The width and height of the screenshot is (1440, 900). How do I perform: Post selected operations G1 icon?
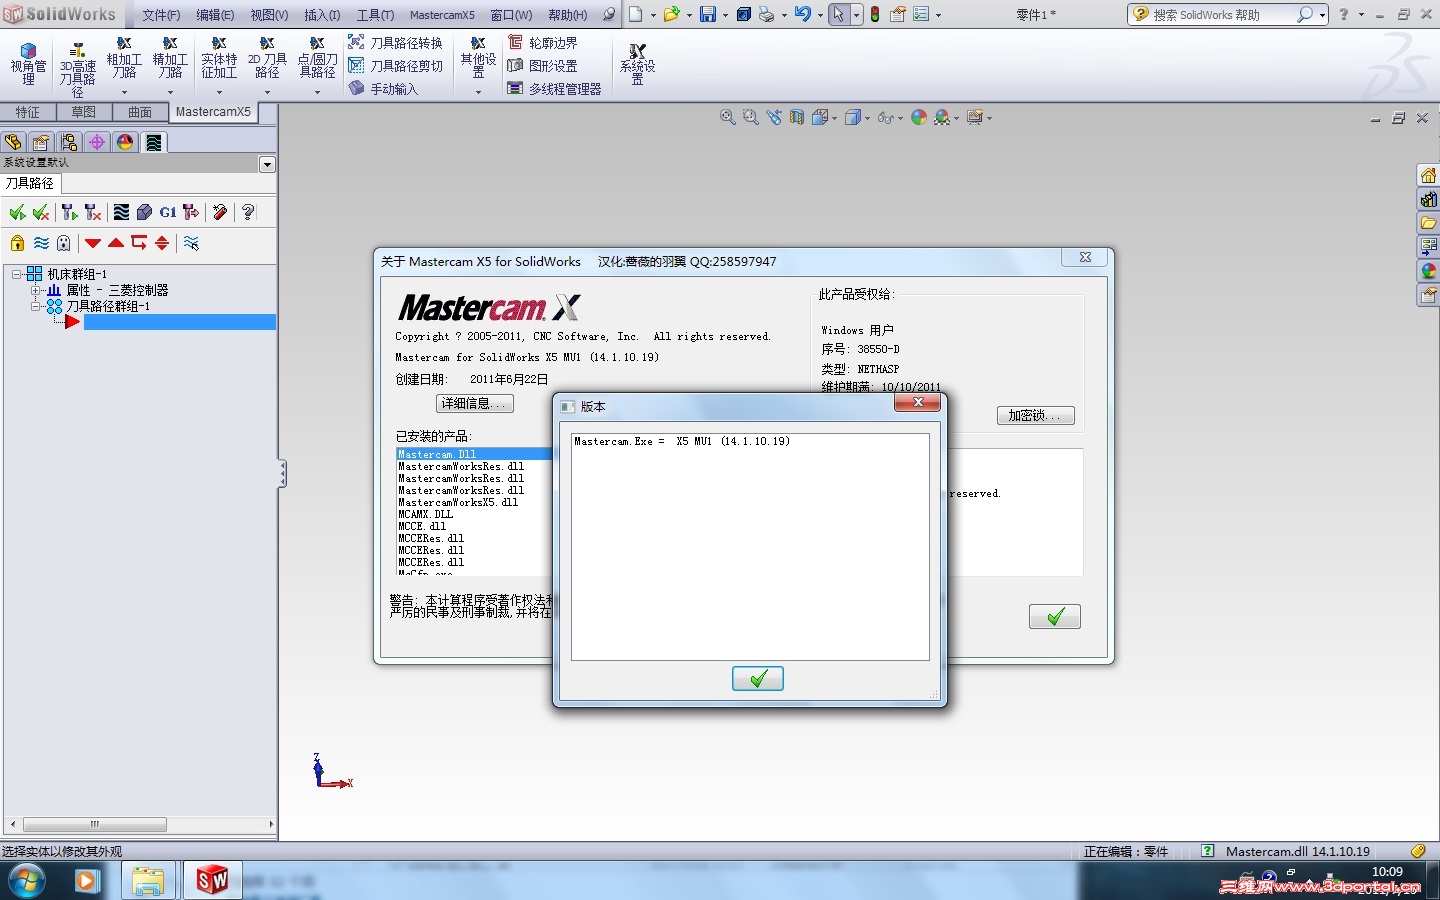point(167,212)
